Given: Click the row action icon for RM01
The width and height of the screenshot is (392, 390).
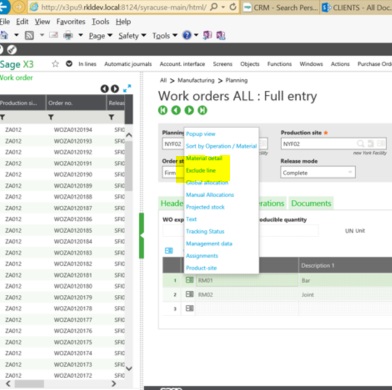Looking at the screenshot, I should coord(190,280).
